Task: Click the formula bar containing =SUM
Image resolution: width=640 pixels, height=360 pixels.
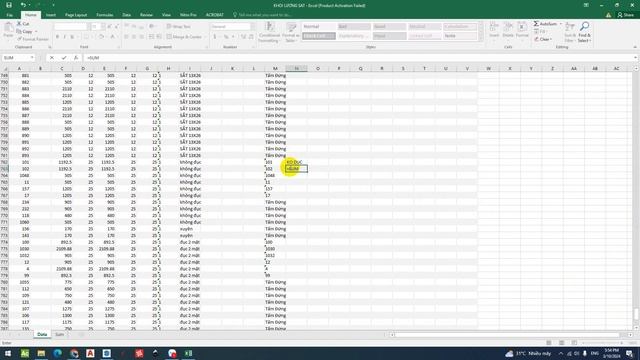Action: 358,58
